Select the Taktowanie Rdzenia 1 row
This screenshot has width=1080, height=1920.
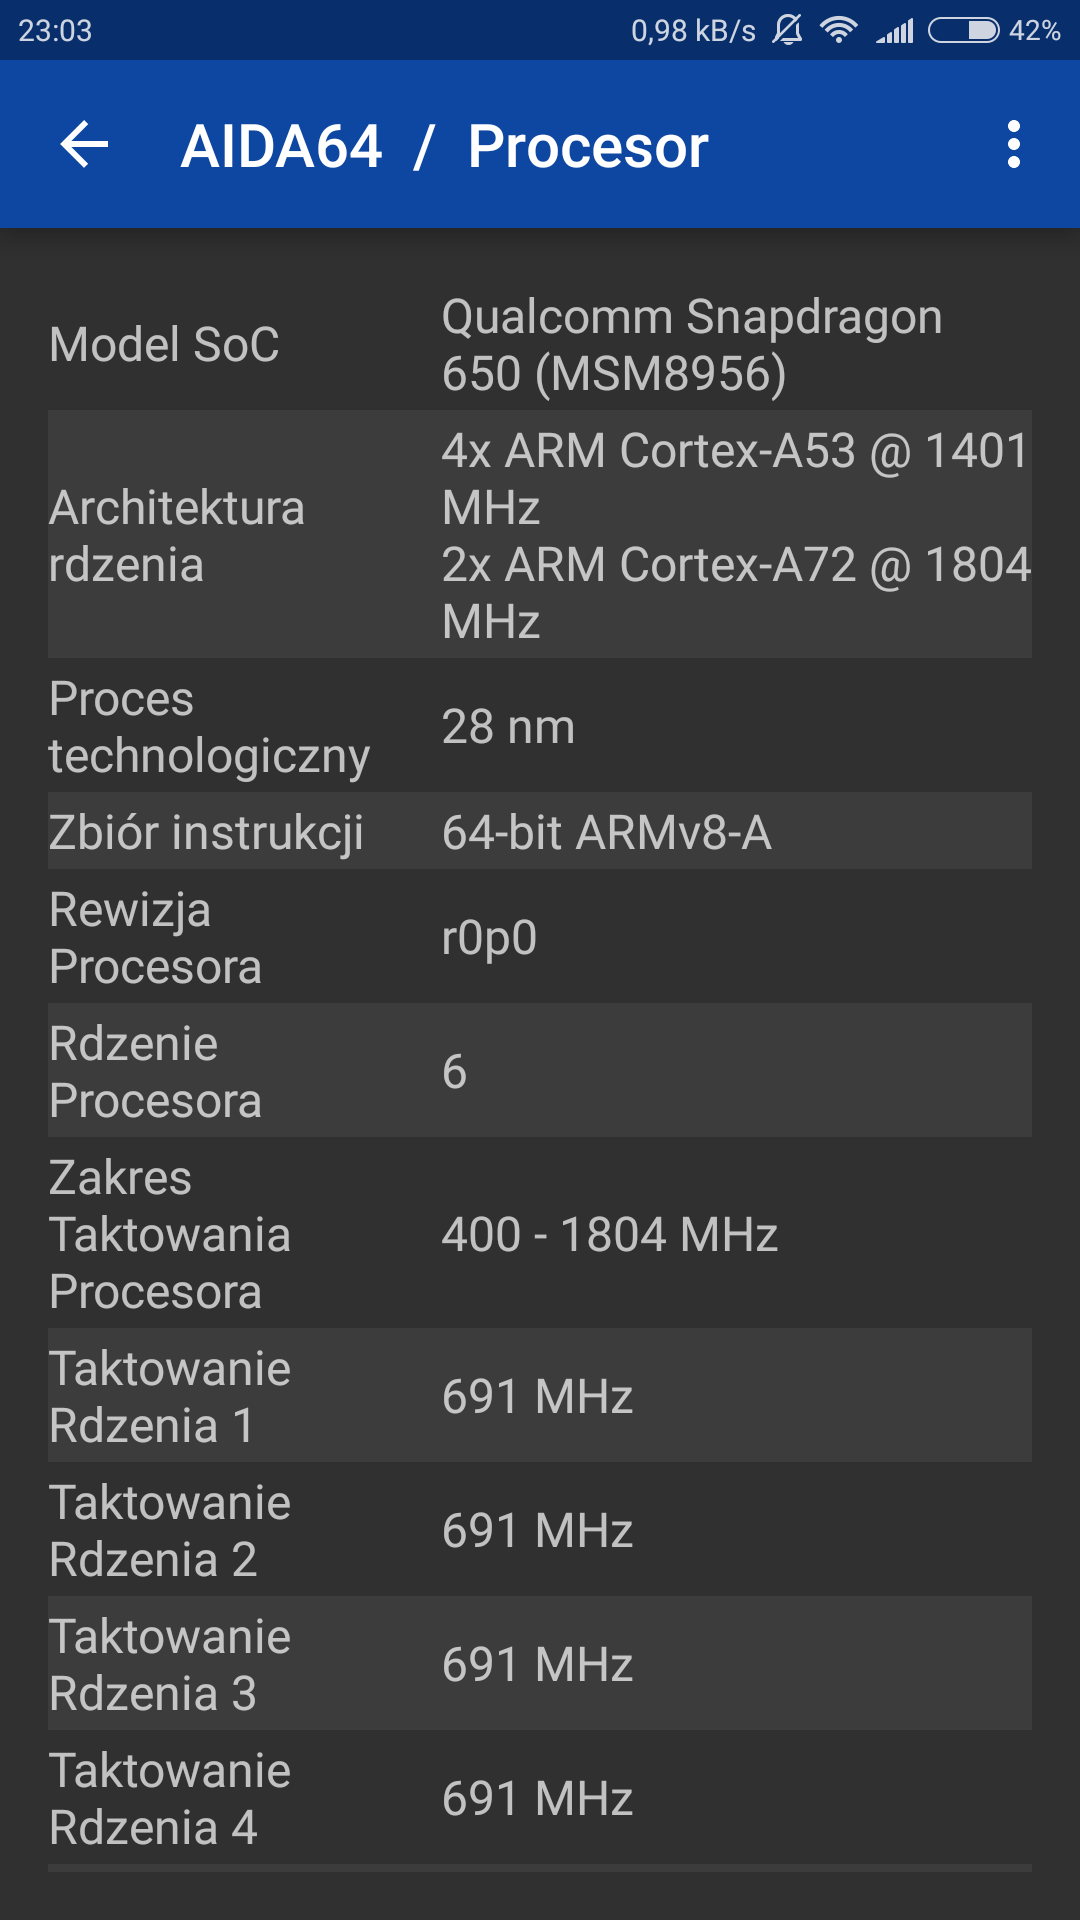coord(540,1396)
